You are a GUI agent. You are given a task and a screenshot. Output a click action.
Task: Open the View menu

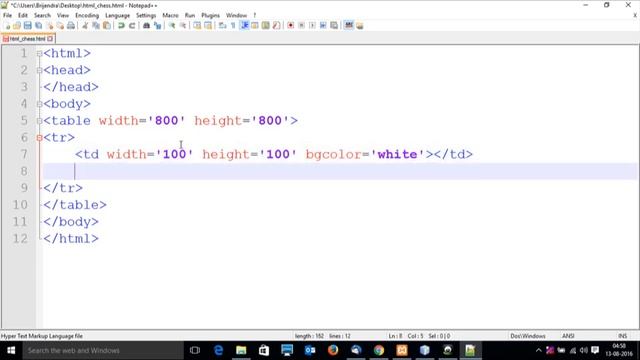pyautogui.click(x=63, y=15)
